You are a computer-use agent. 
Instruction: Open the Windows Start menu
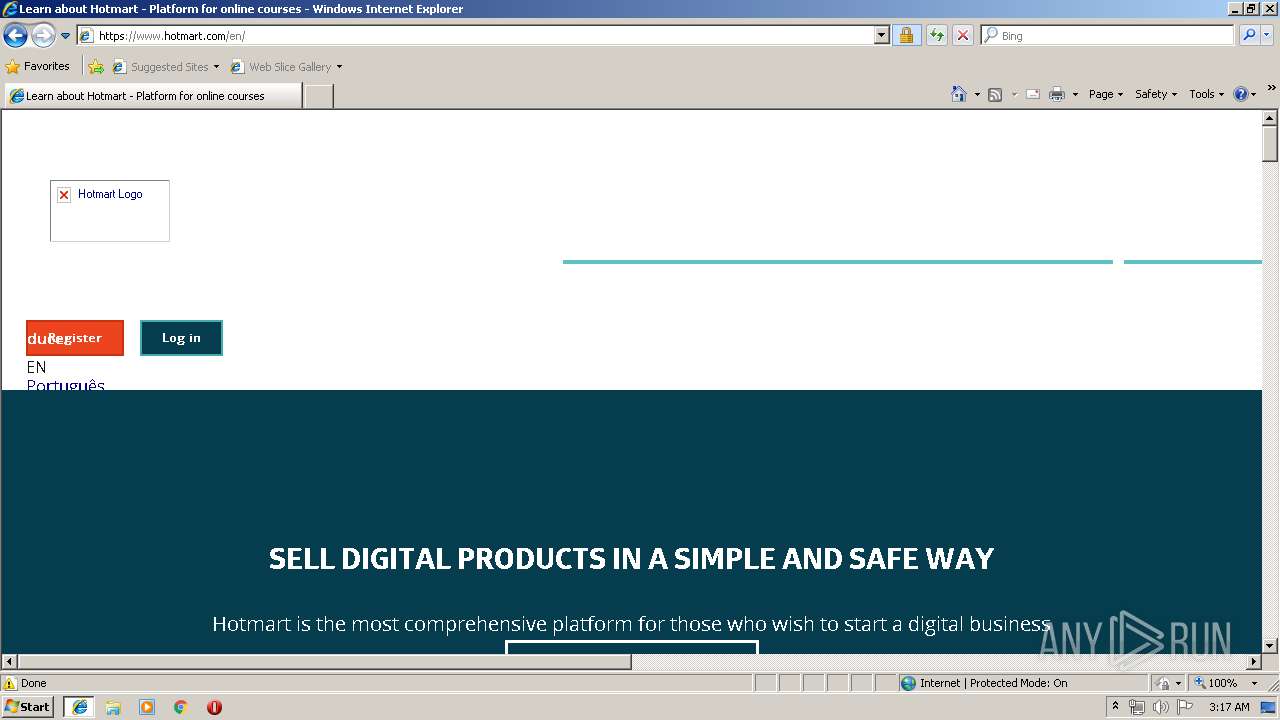(27, 707)
